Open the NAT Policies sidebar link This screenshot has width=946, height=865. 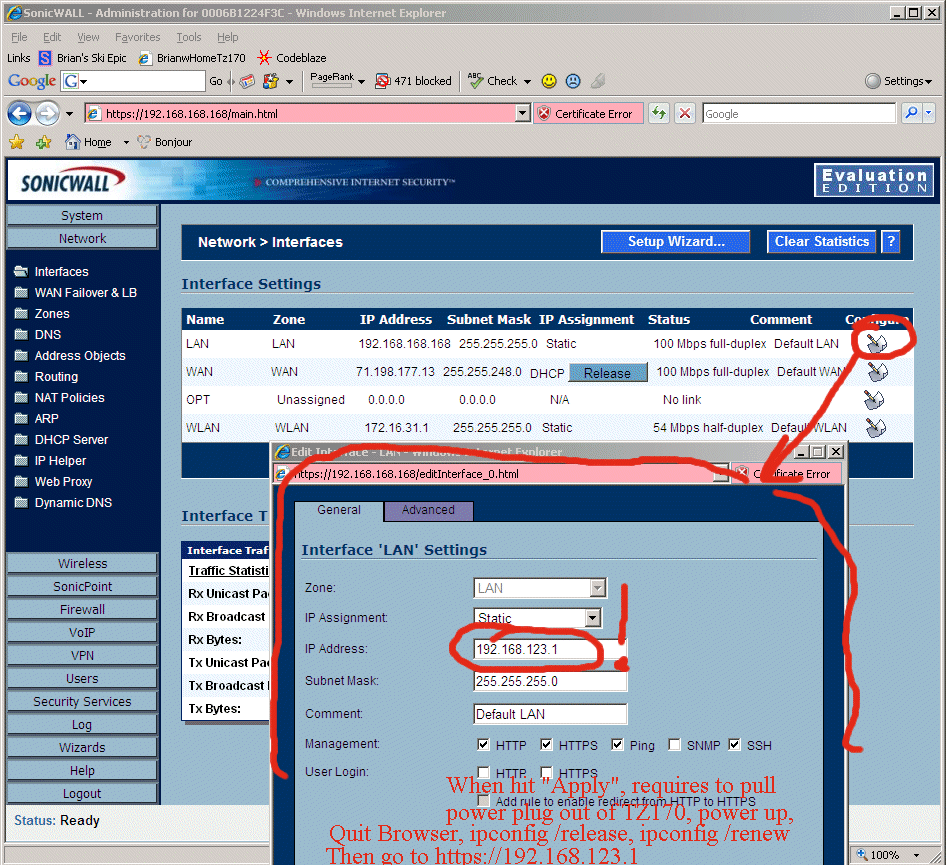pyautogui.click(x=69, y=398)
